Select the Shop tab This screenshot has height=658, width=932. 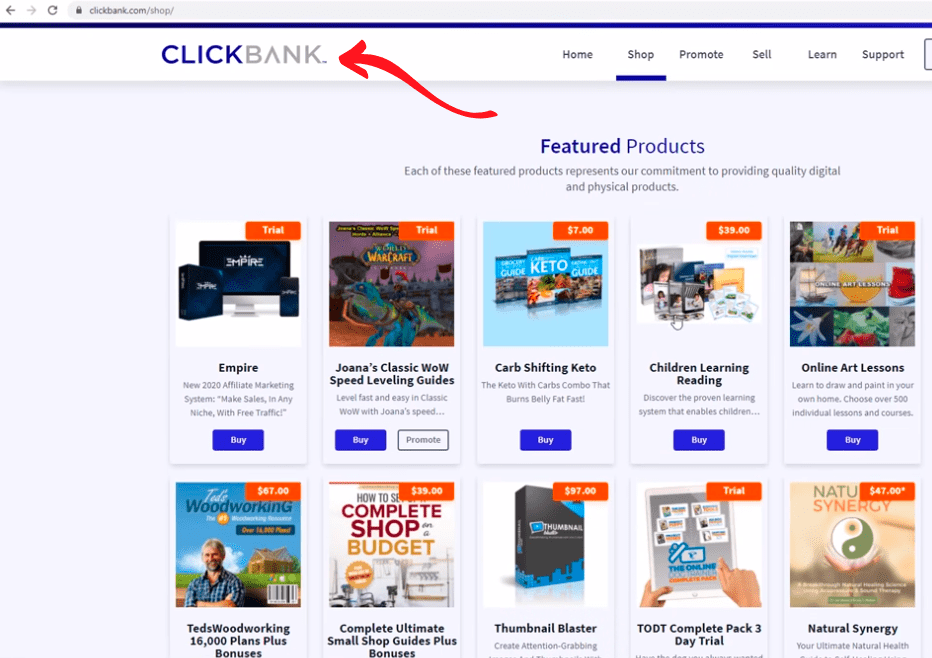point(640,54)
